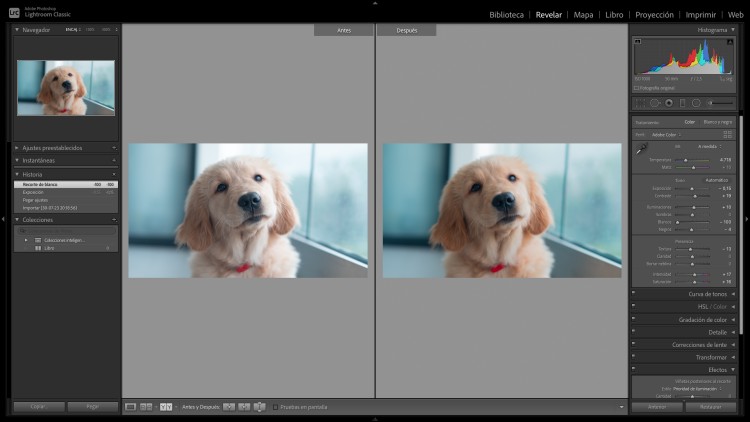
Task: Select Blanco y negro treatment
Action: (717, 122)
